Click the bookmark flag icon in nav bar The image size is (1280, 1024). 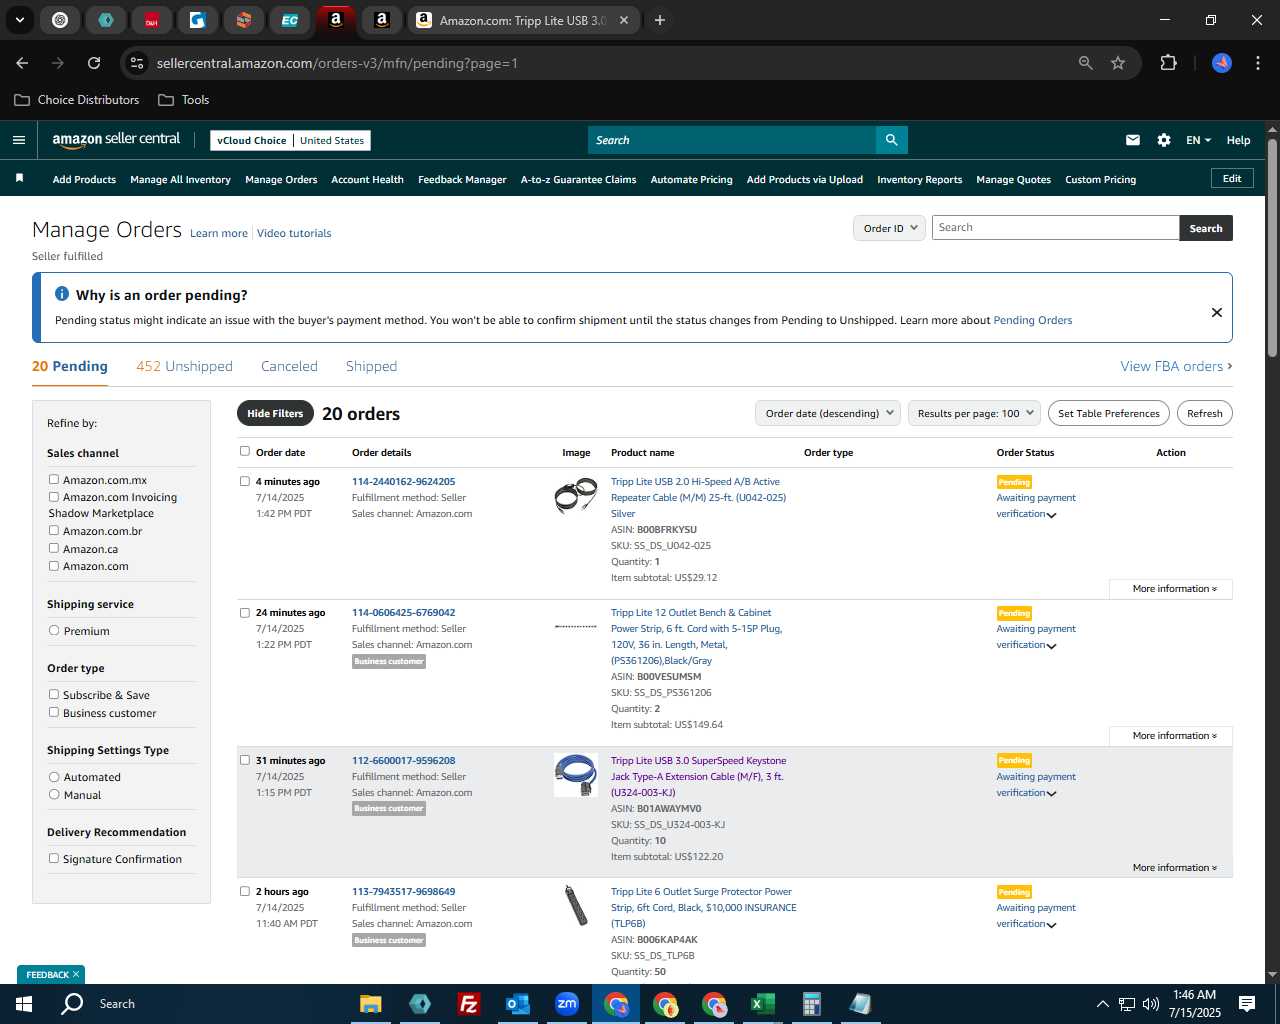pyautogui.click(x=19, y=178)
